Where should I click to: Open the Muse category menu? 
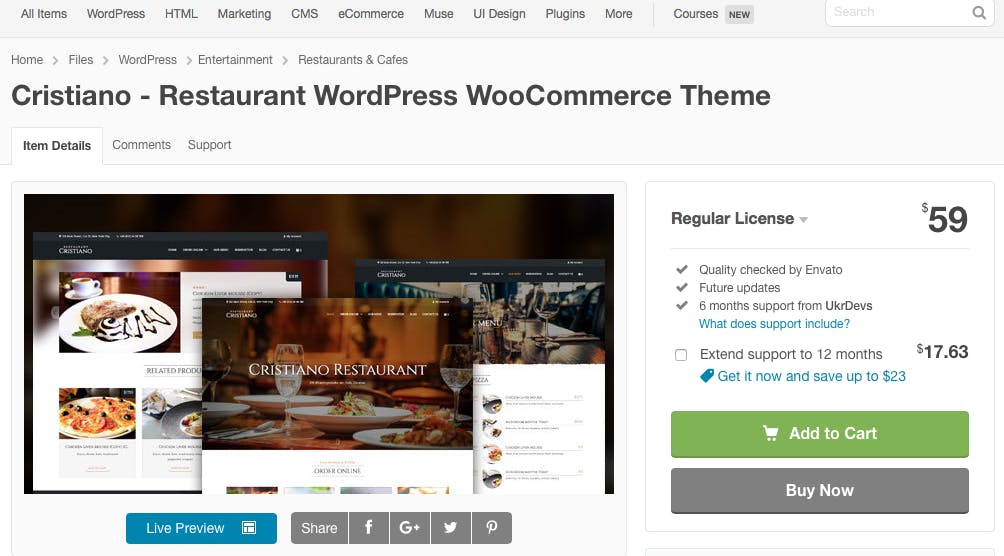click(x=439, y=13)
